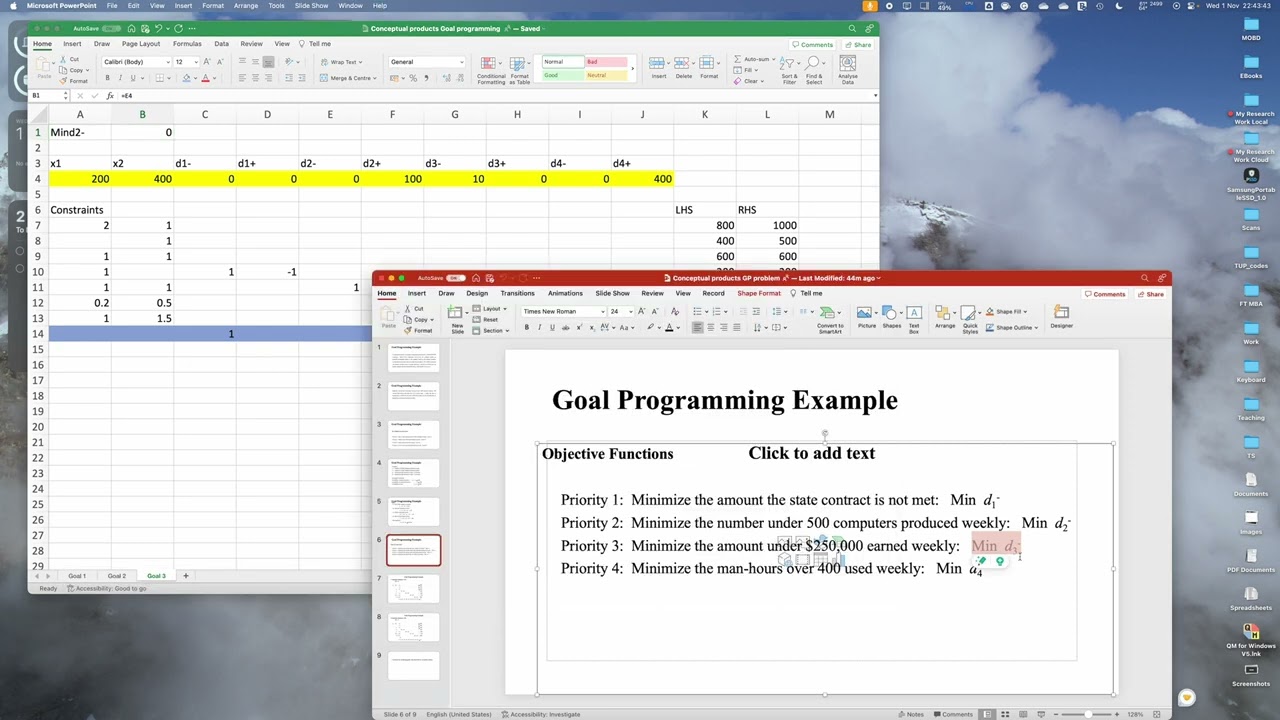Viewport: 1280px width, 720px height.
Task: Click slide sorter view icon in PowerPoint
Action: coord(1004,714)
